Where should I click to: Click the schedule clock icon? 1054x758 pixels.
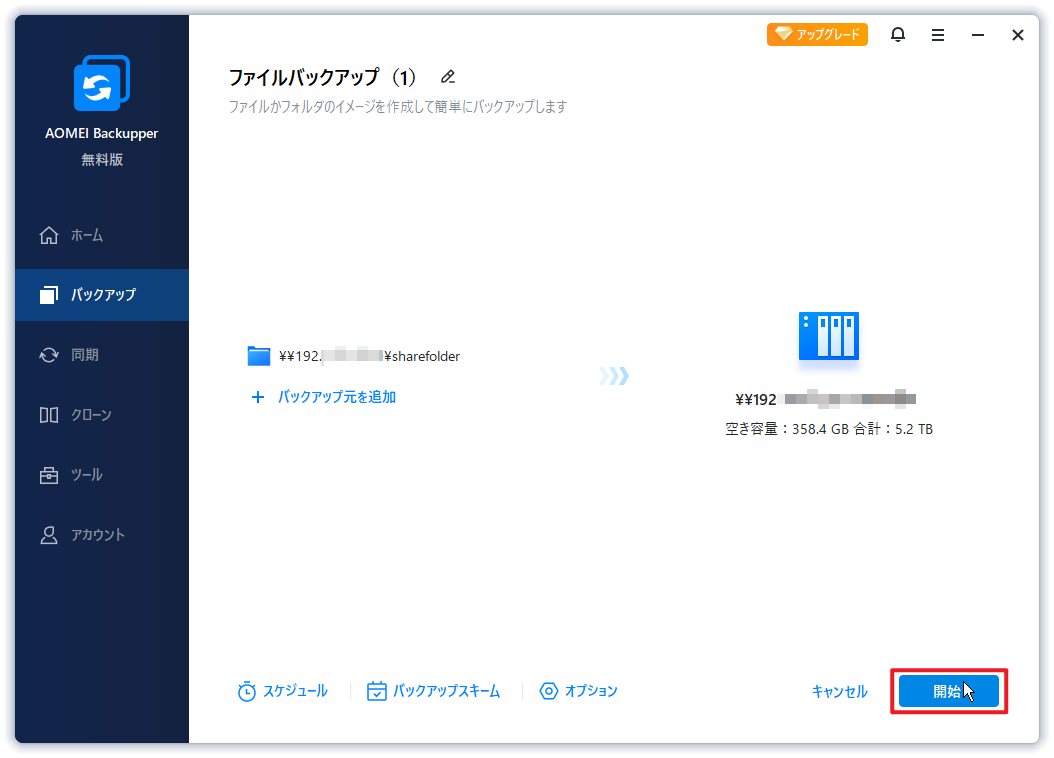pyautogui.click(x=247, y=691)
